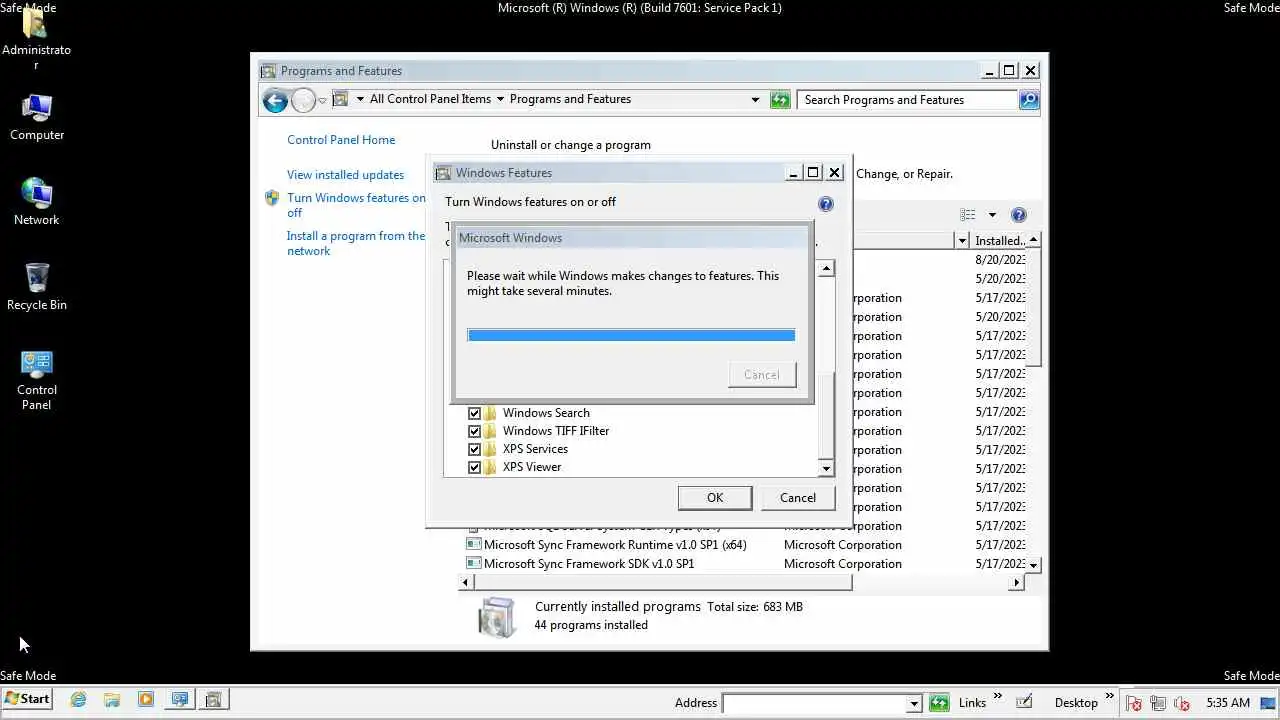Image resolution: width=1280 pixels, height=720 pixels.
Task: Click the Back arrow in Programs and Features
Action: [x=275, y=100]
